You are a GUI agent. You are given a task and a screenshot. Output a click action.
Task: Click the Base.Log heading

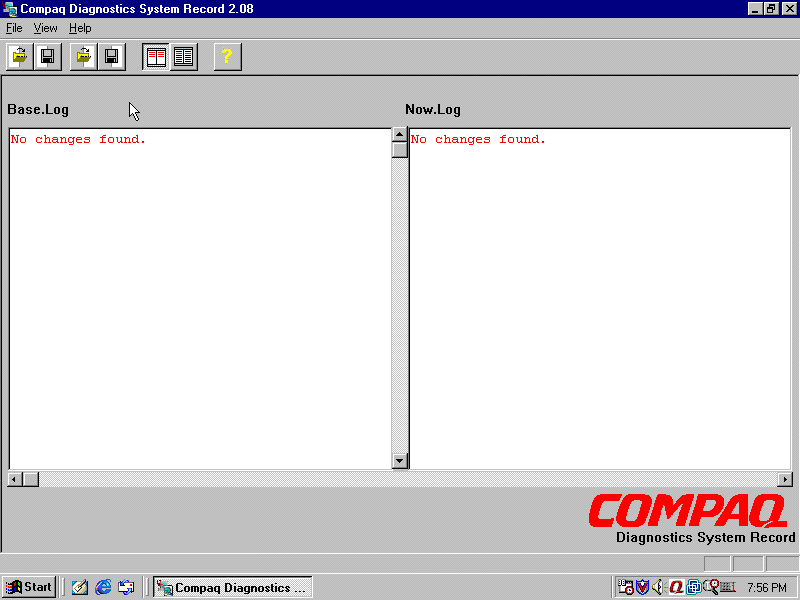[x=38, y=110]
